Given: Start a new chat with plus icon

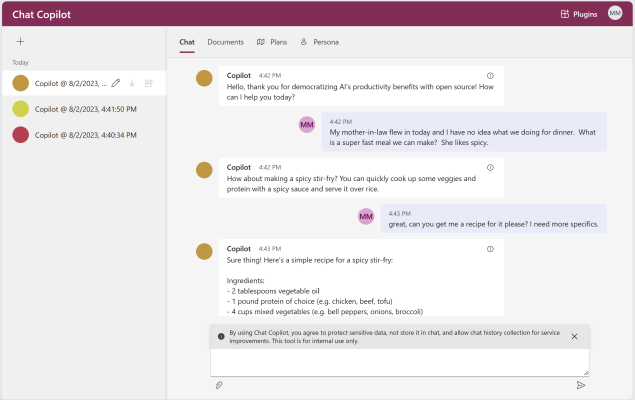Looking at the screenshot, I should pos(20,41).
